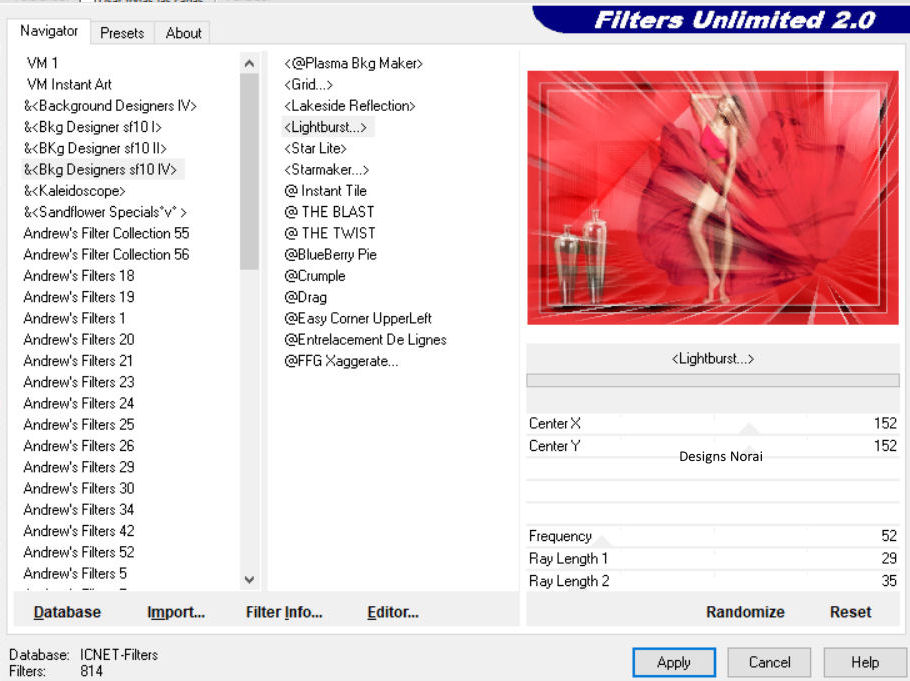Choose the @Entrelacement De Lignes filter
The height and width of the screenshot is (681, 910).
[365, 340]
